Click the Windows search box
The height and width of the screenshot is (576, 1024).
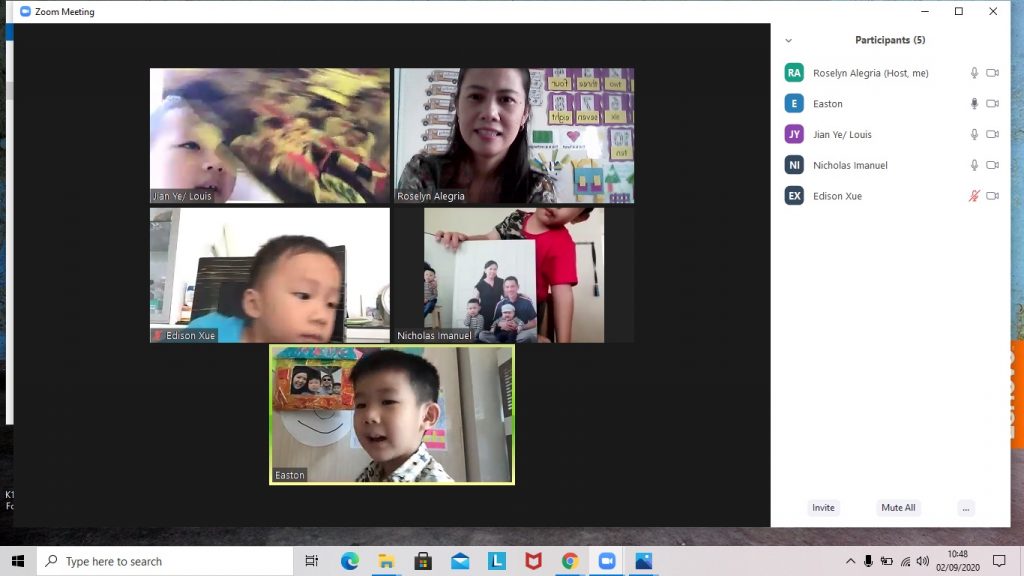click(x=165, y=561)
